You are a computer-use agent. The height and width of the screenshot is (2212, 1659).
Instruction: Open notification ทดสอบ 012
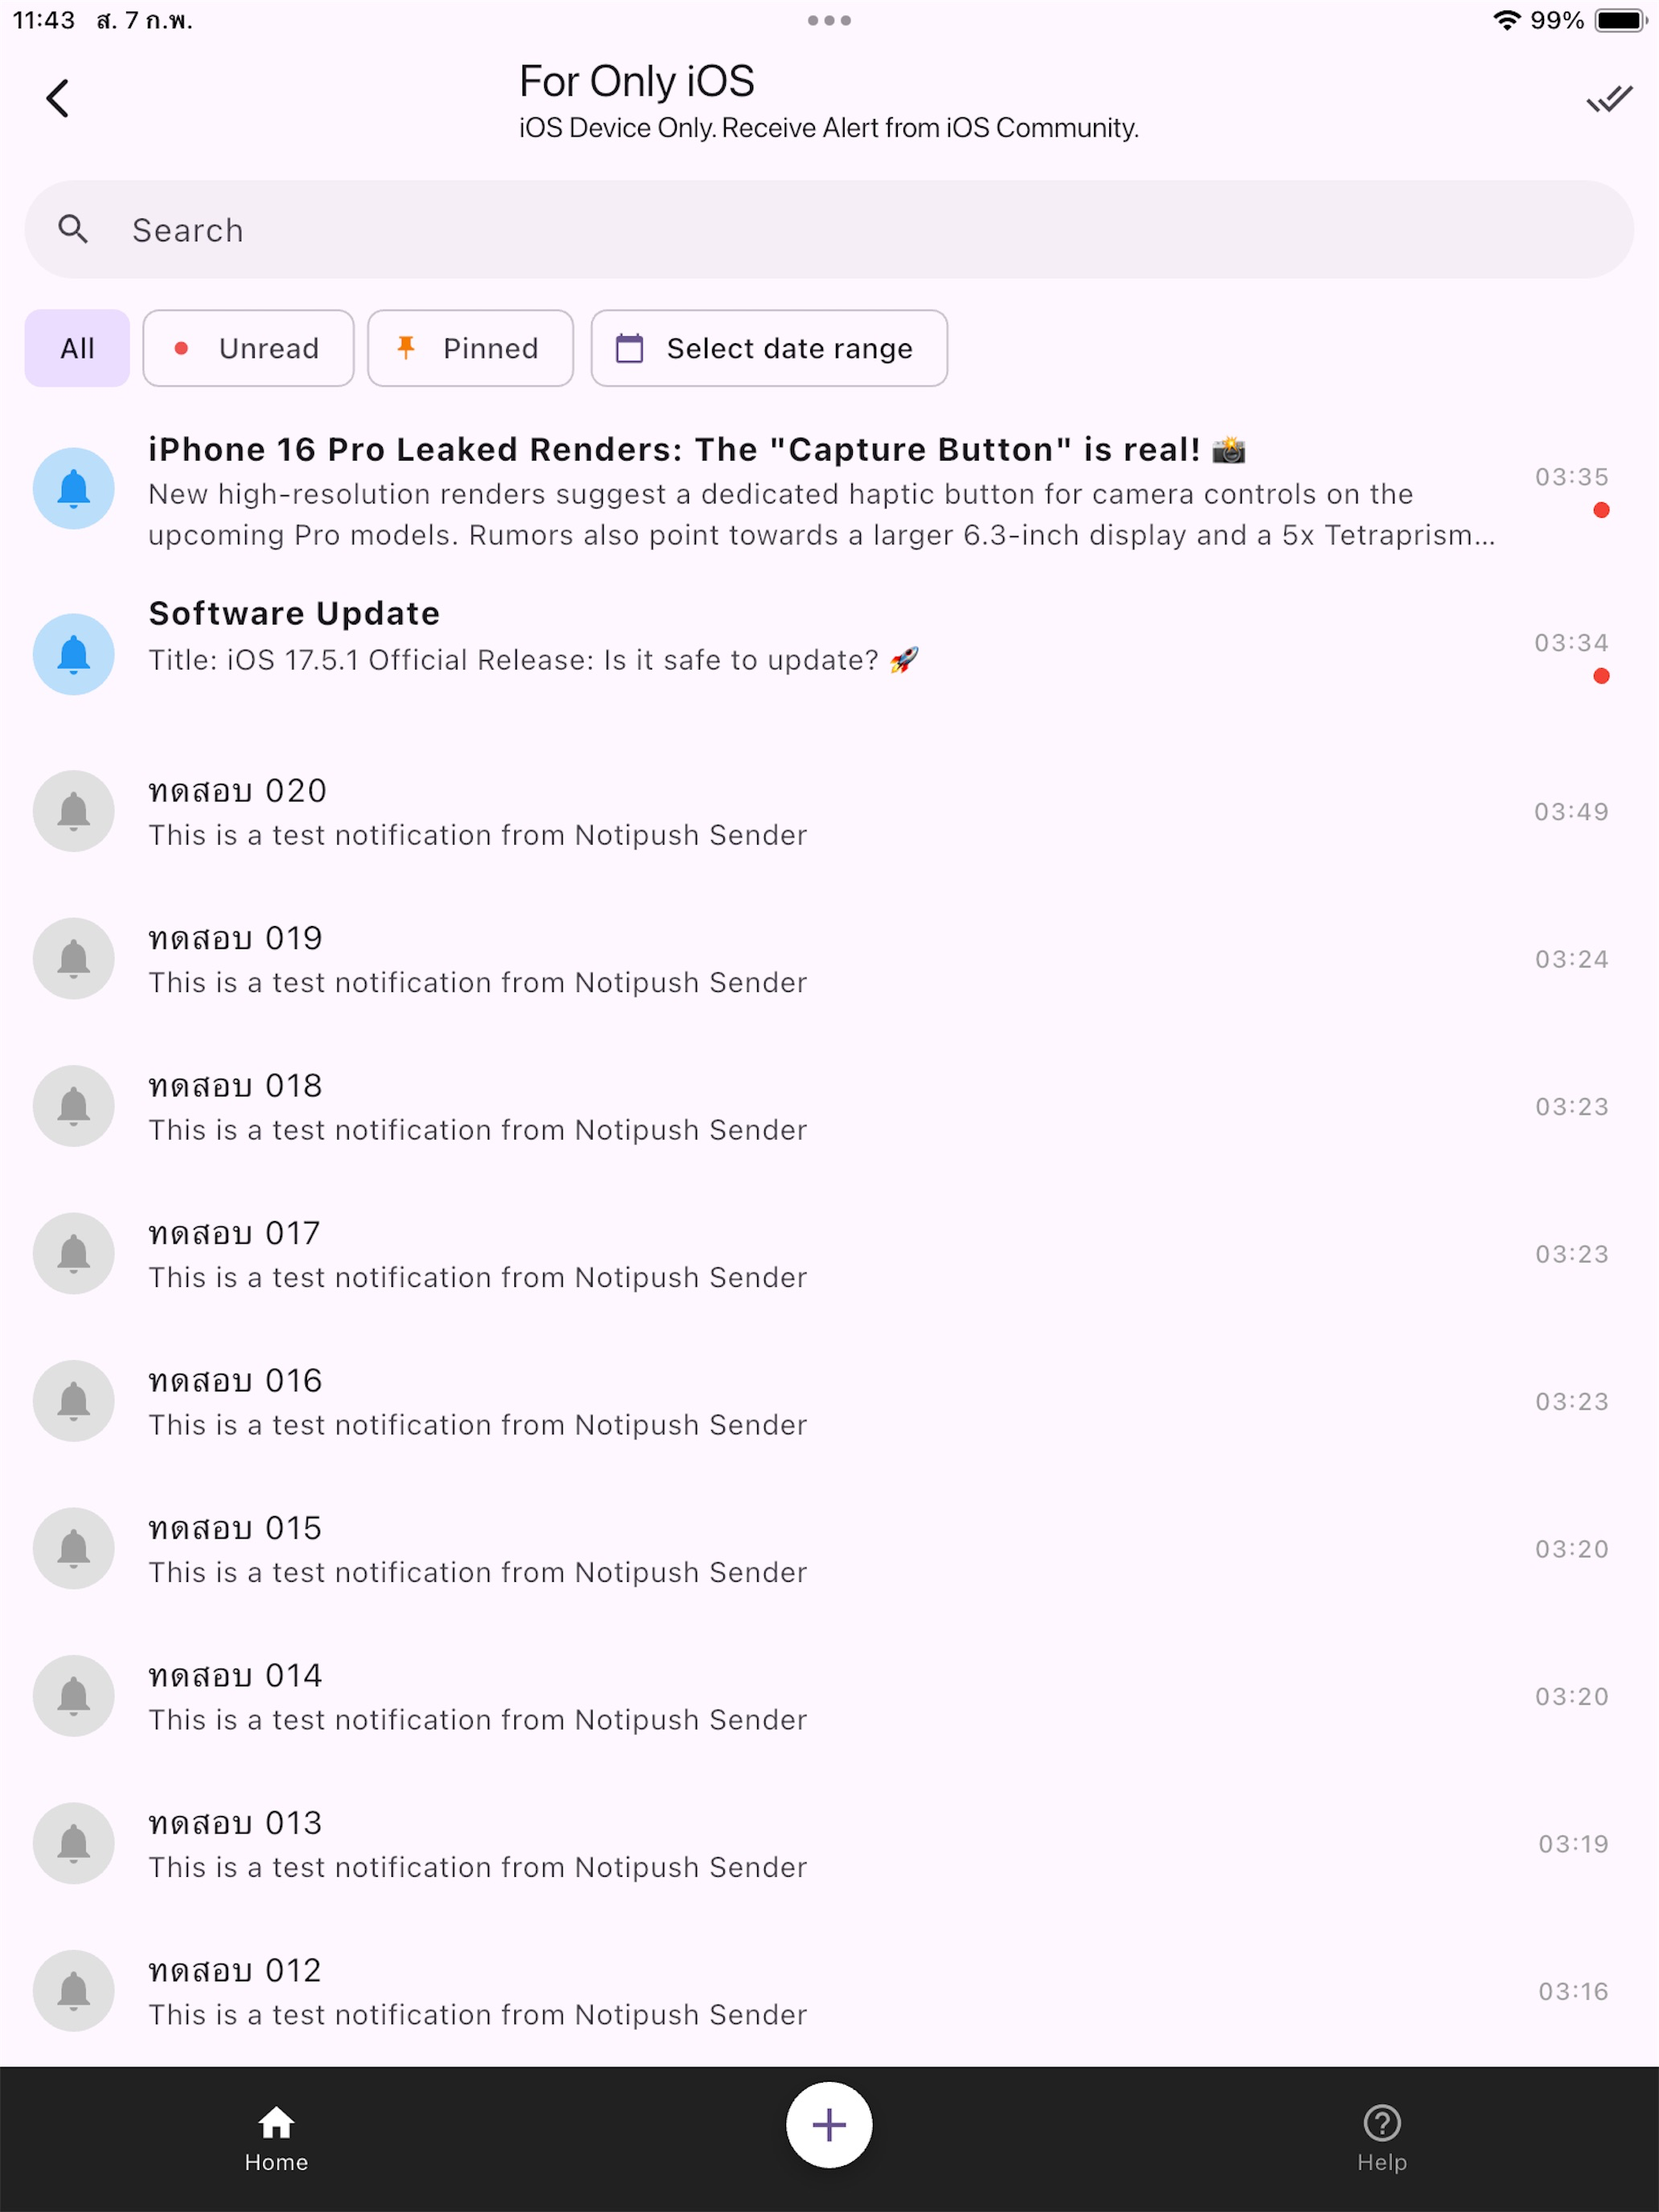pyautogui.click(x=829, y=1991)
